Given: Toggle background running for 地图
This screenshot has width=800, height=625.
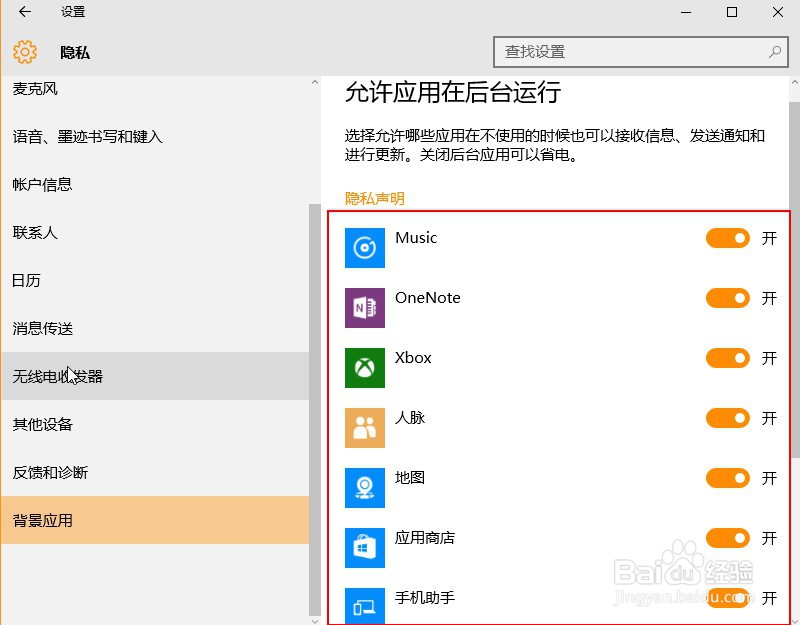Looking at the screenshot, I should click(x=728, y=478).
